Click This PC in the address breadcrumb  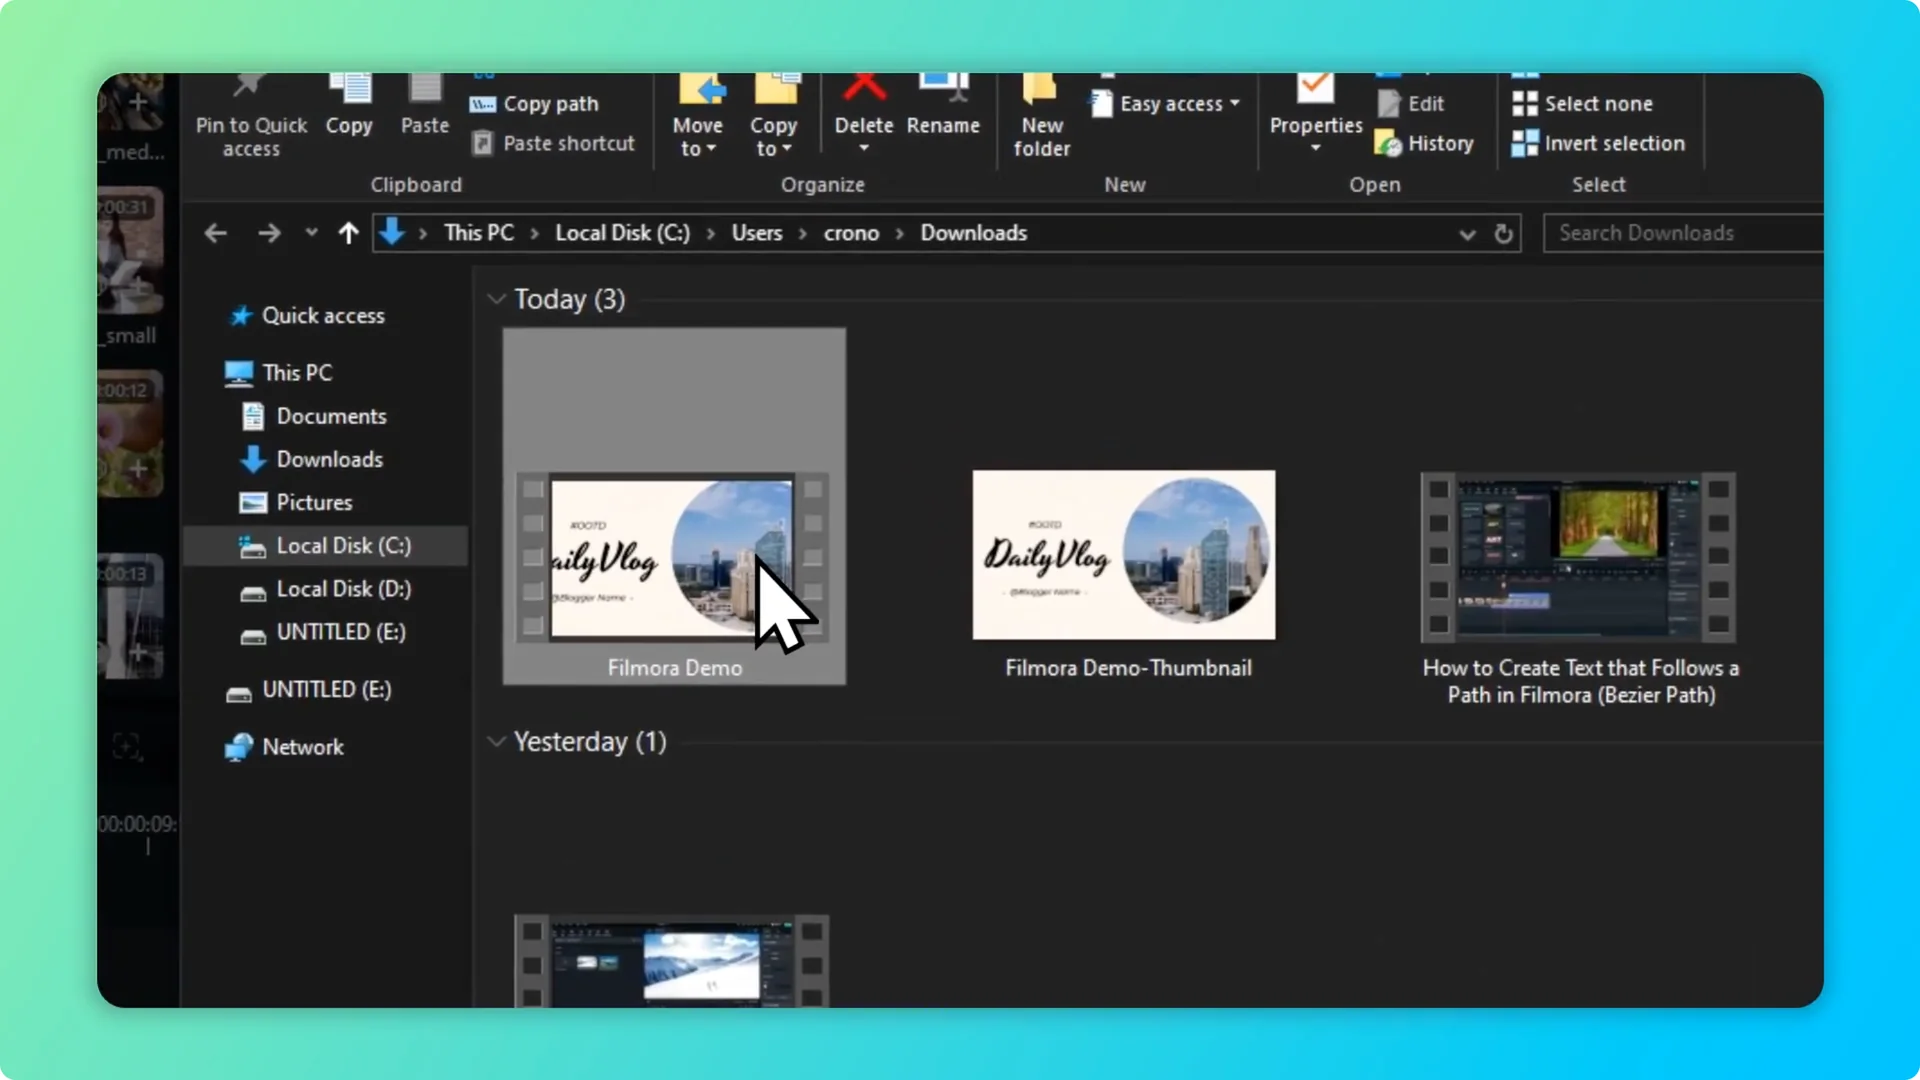pyautogui.click(x=479, y=233)
